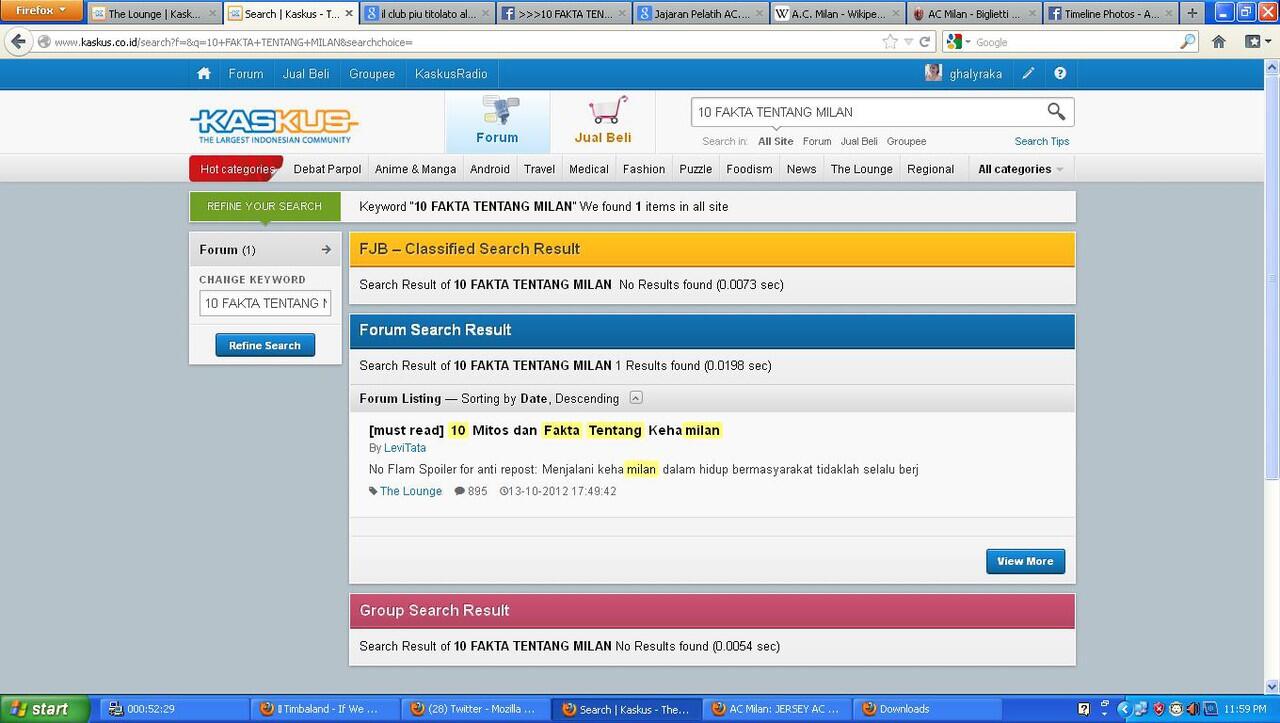Select All Site search scope

pyautogui.click(x=776, y=141)
